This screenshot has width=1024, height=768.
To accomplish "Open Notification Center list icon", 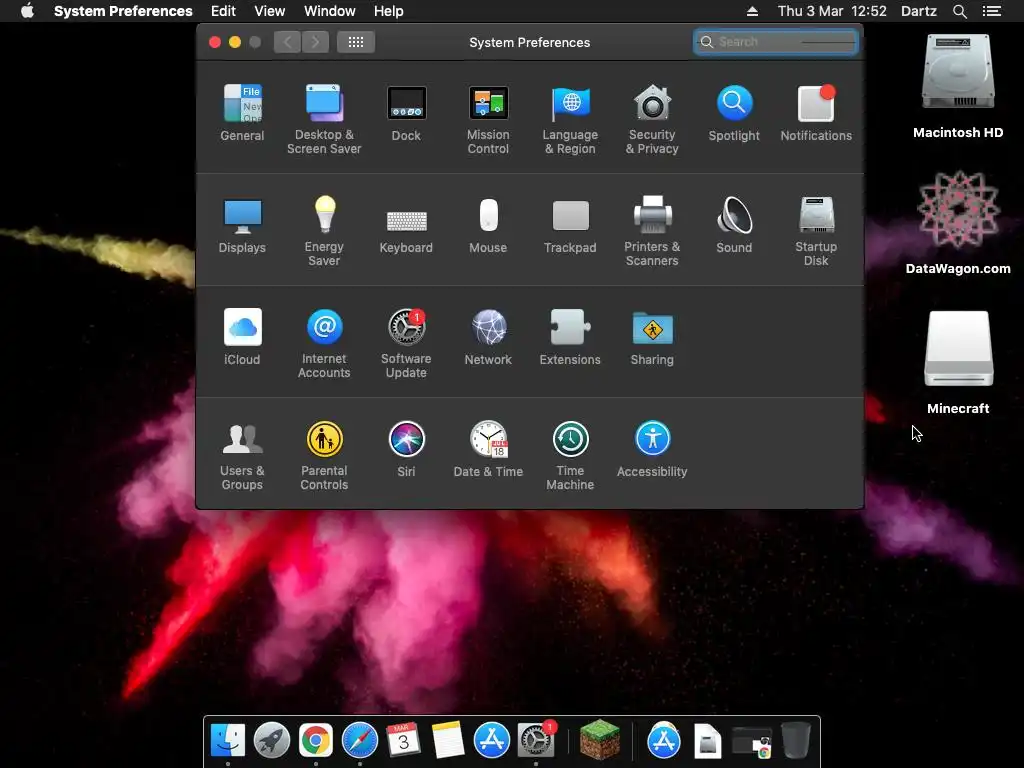I will coord(992,11).
